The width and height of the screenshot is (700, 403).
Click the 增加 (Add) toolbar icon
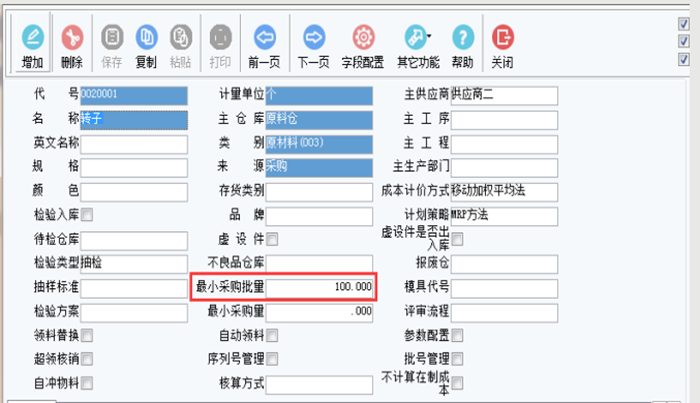33,46
